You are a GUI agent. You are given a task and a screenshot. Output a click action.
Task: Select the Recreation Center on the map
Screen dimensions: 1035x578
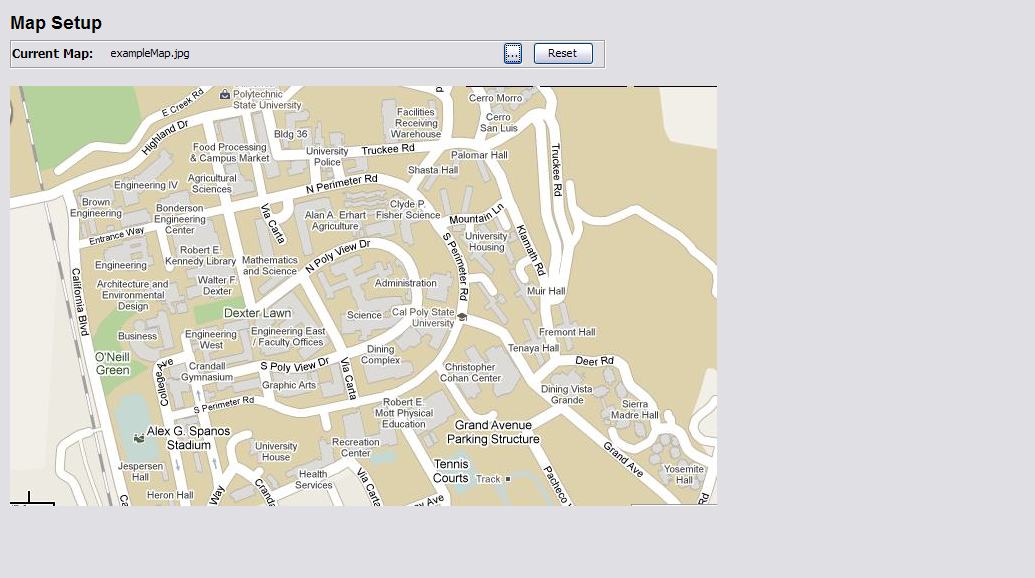click(x=355, y=447)
